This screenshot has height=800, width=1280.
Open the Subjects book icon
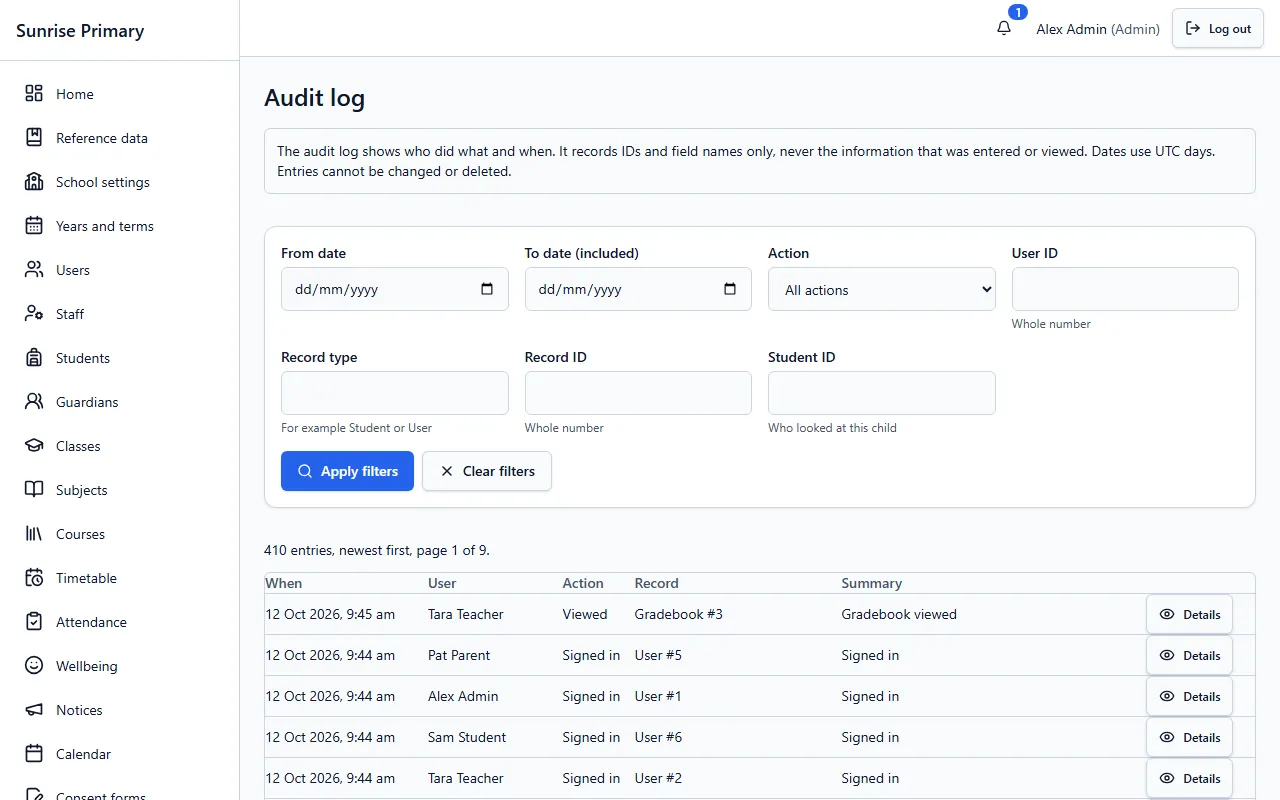point(34,489)
